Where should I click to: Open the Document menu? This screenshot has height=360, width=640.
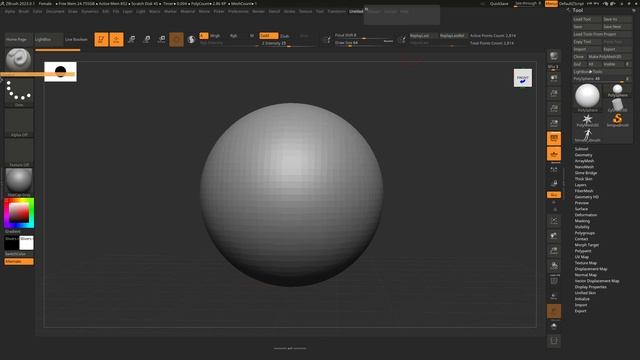coord(55,11)
